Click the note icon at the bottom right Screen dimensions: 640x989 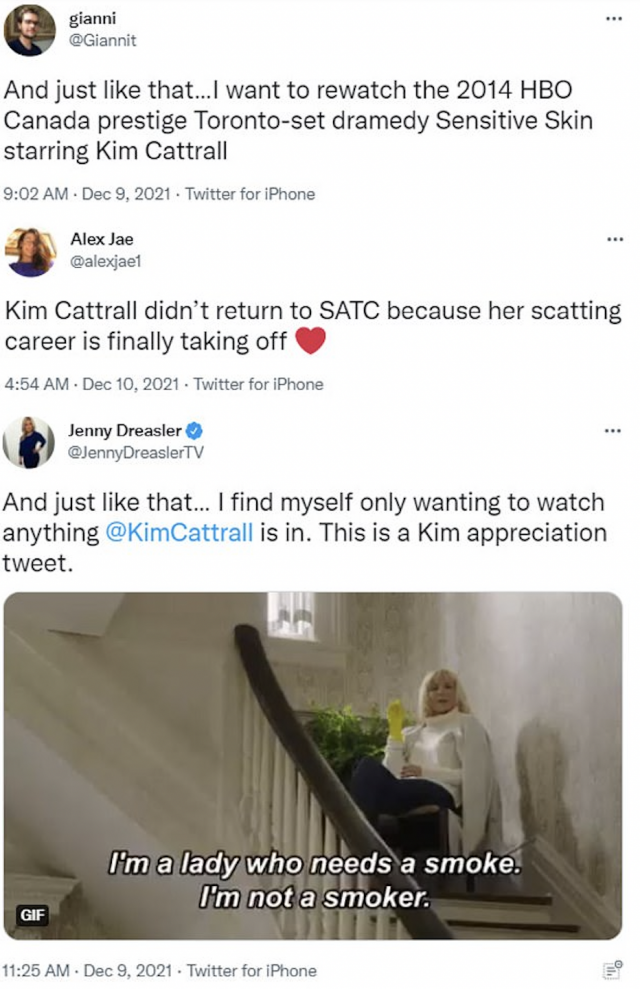(x=613, y=969)
